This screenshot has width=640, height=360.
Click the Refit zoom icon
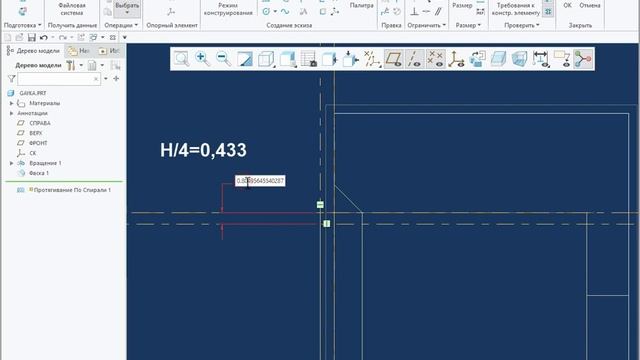point(182,59)
